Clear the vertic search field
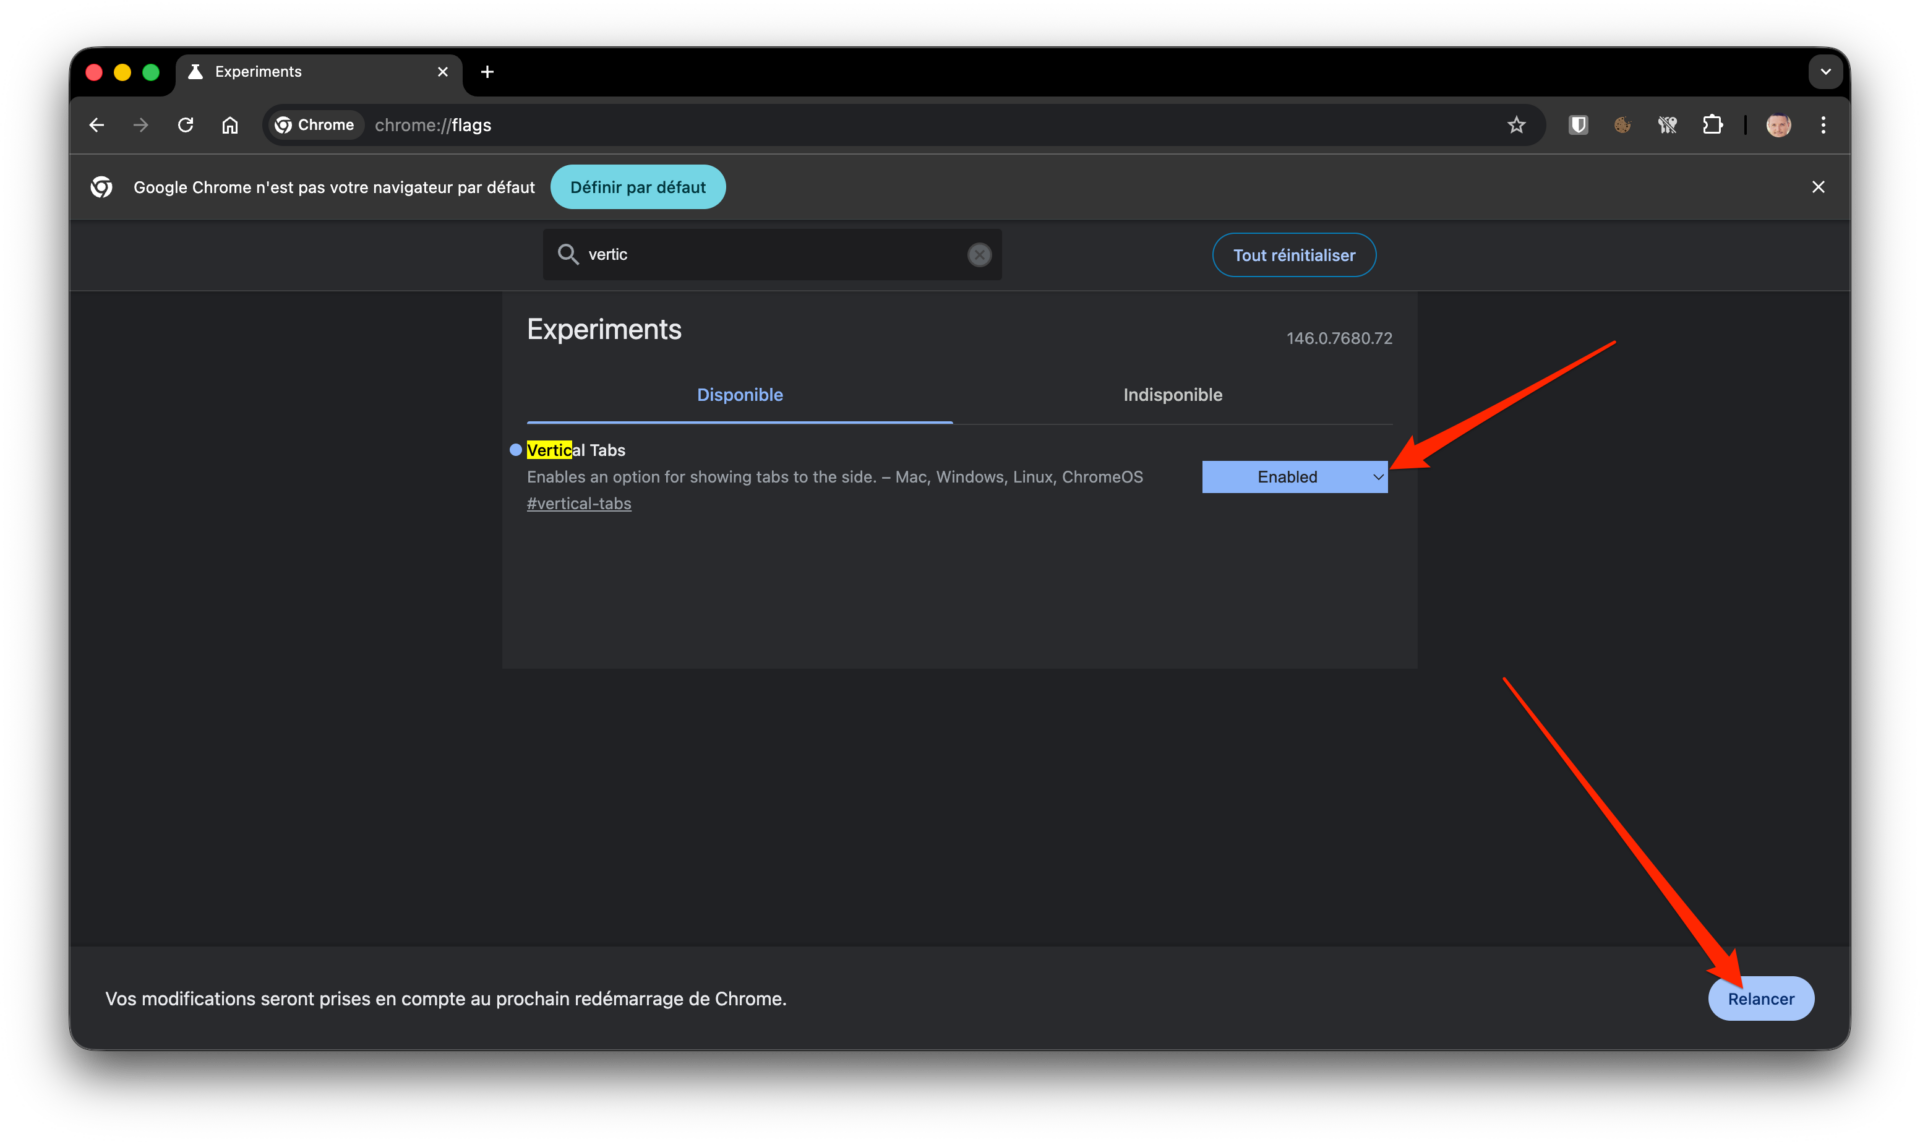Viewport: 1920px width, 1142px height. [x=979, y=254]
